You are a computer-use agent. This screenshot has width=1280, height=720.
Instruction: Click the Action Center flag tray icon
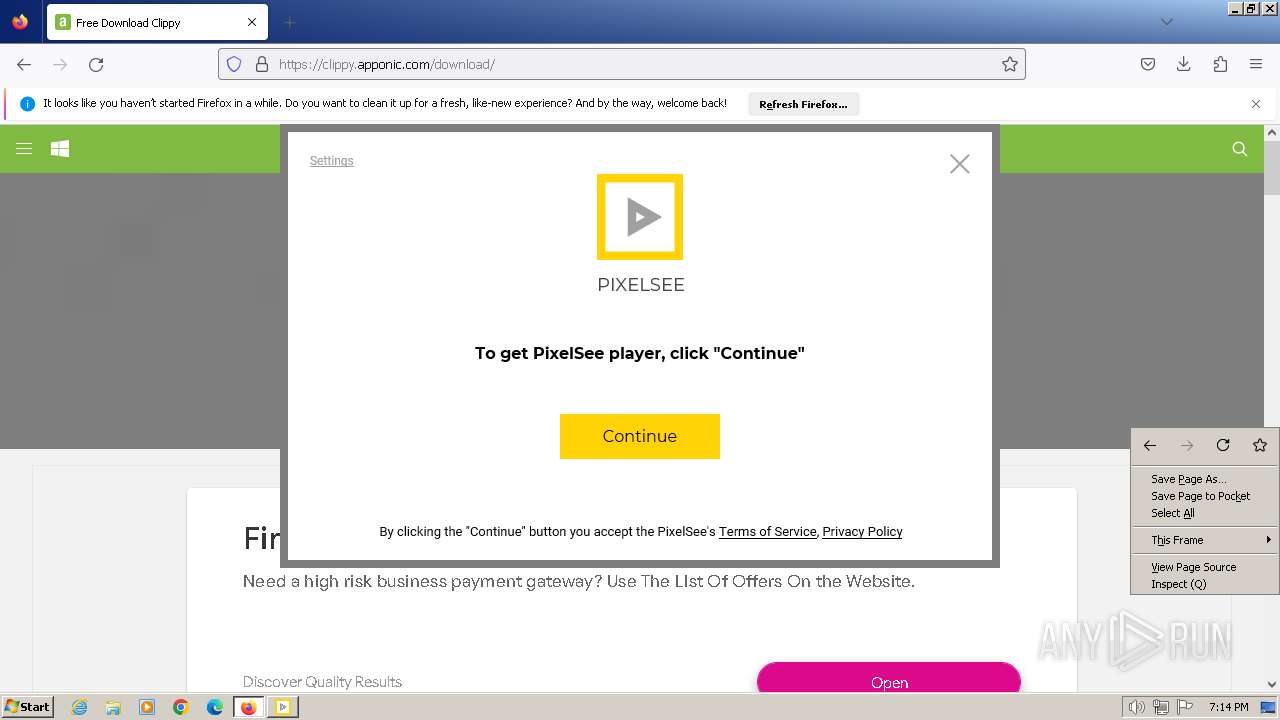click(1185, 707)
